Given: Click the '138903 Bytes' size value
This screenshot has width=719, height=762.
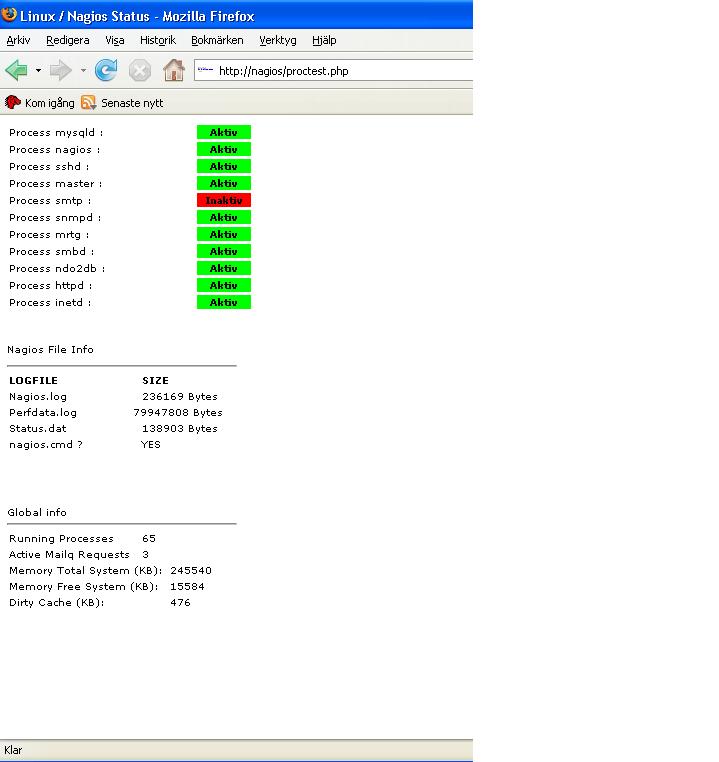Looking at the screenshot, I should tap(180, 429).
